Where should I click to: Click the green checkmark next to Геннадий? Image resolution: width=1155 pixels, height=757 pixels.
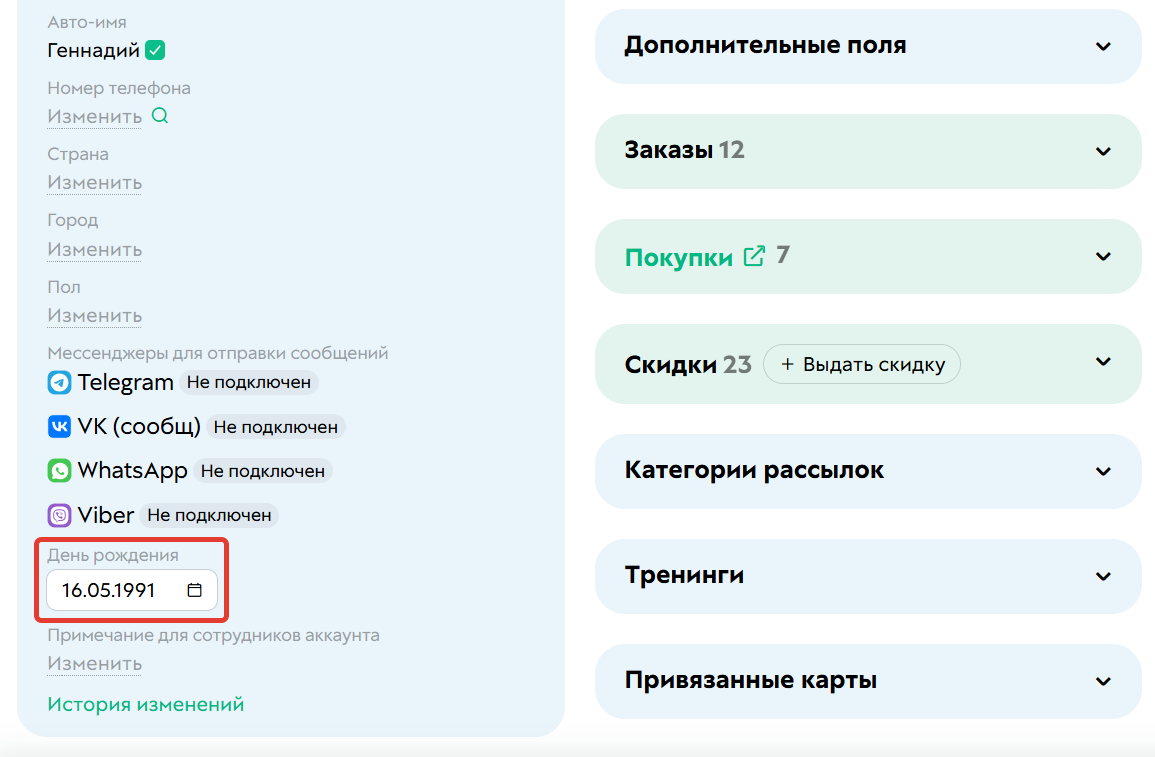tap(154, 49)
